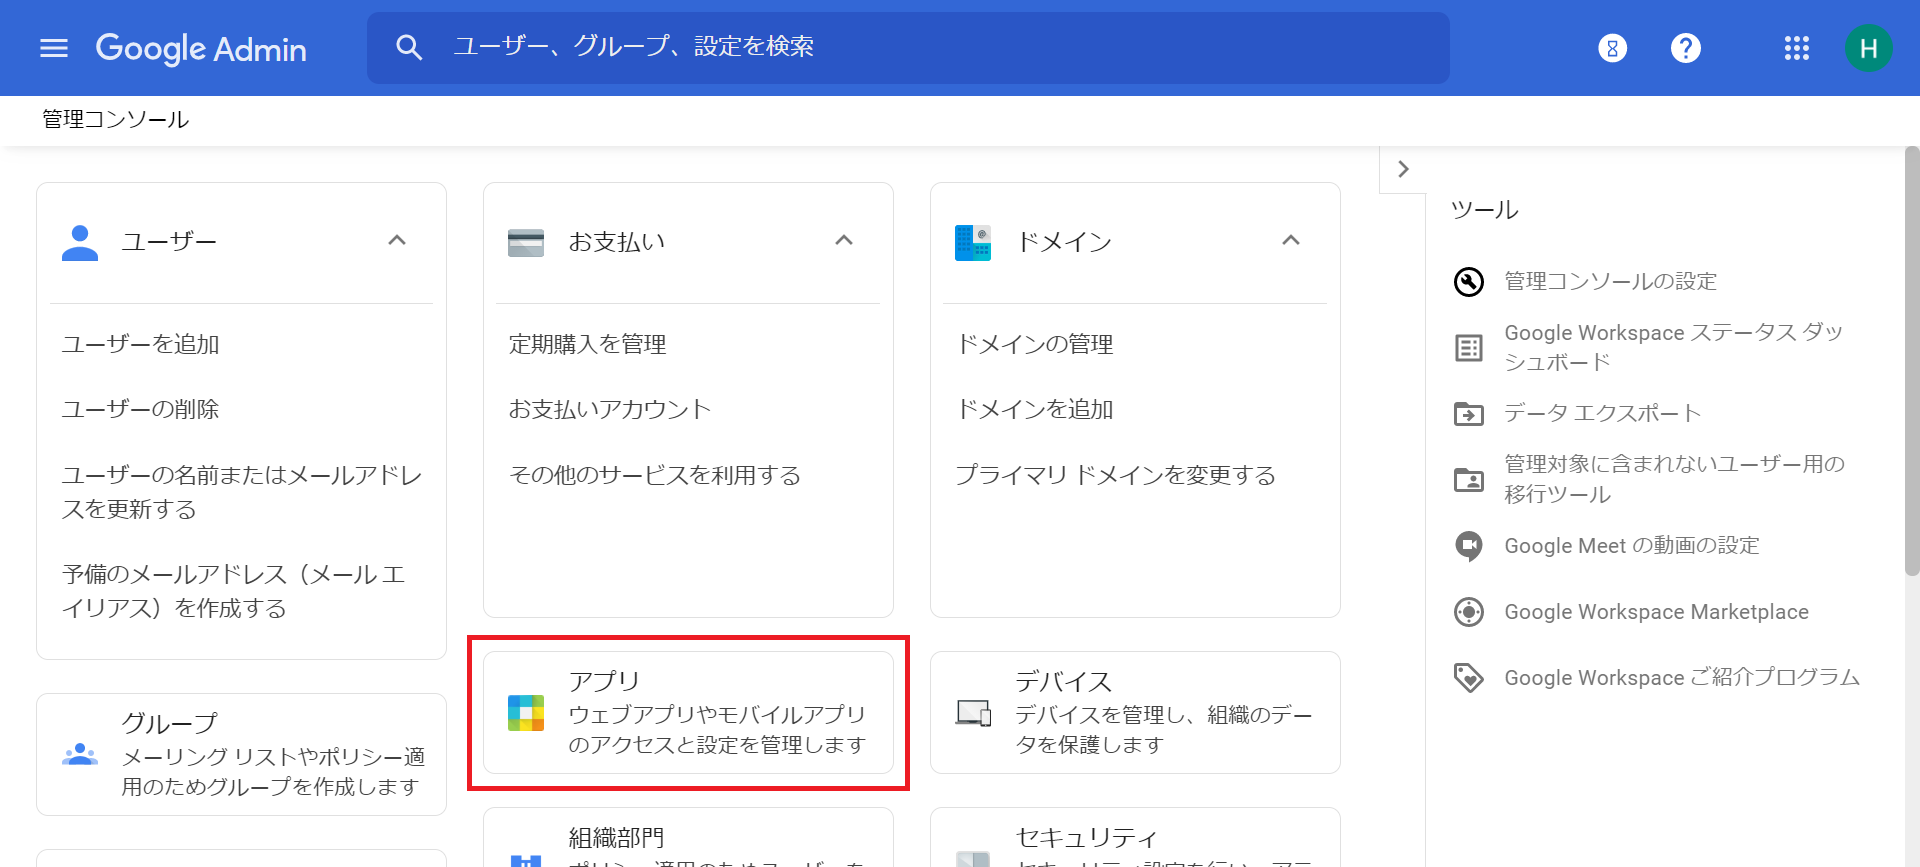1920x867 pixels.
Task: Open the hamburger main menu
Action: click(54, 48)
